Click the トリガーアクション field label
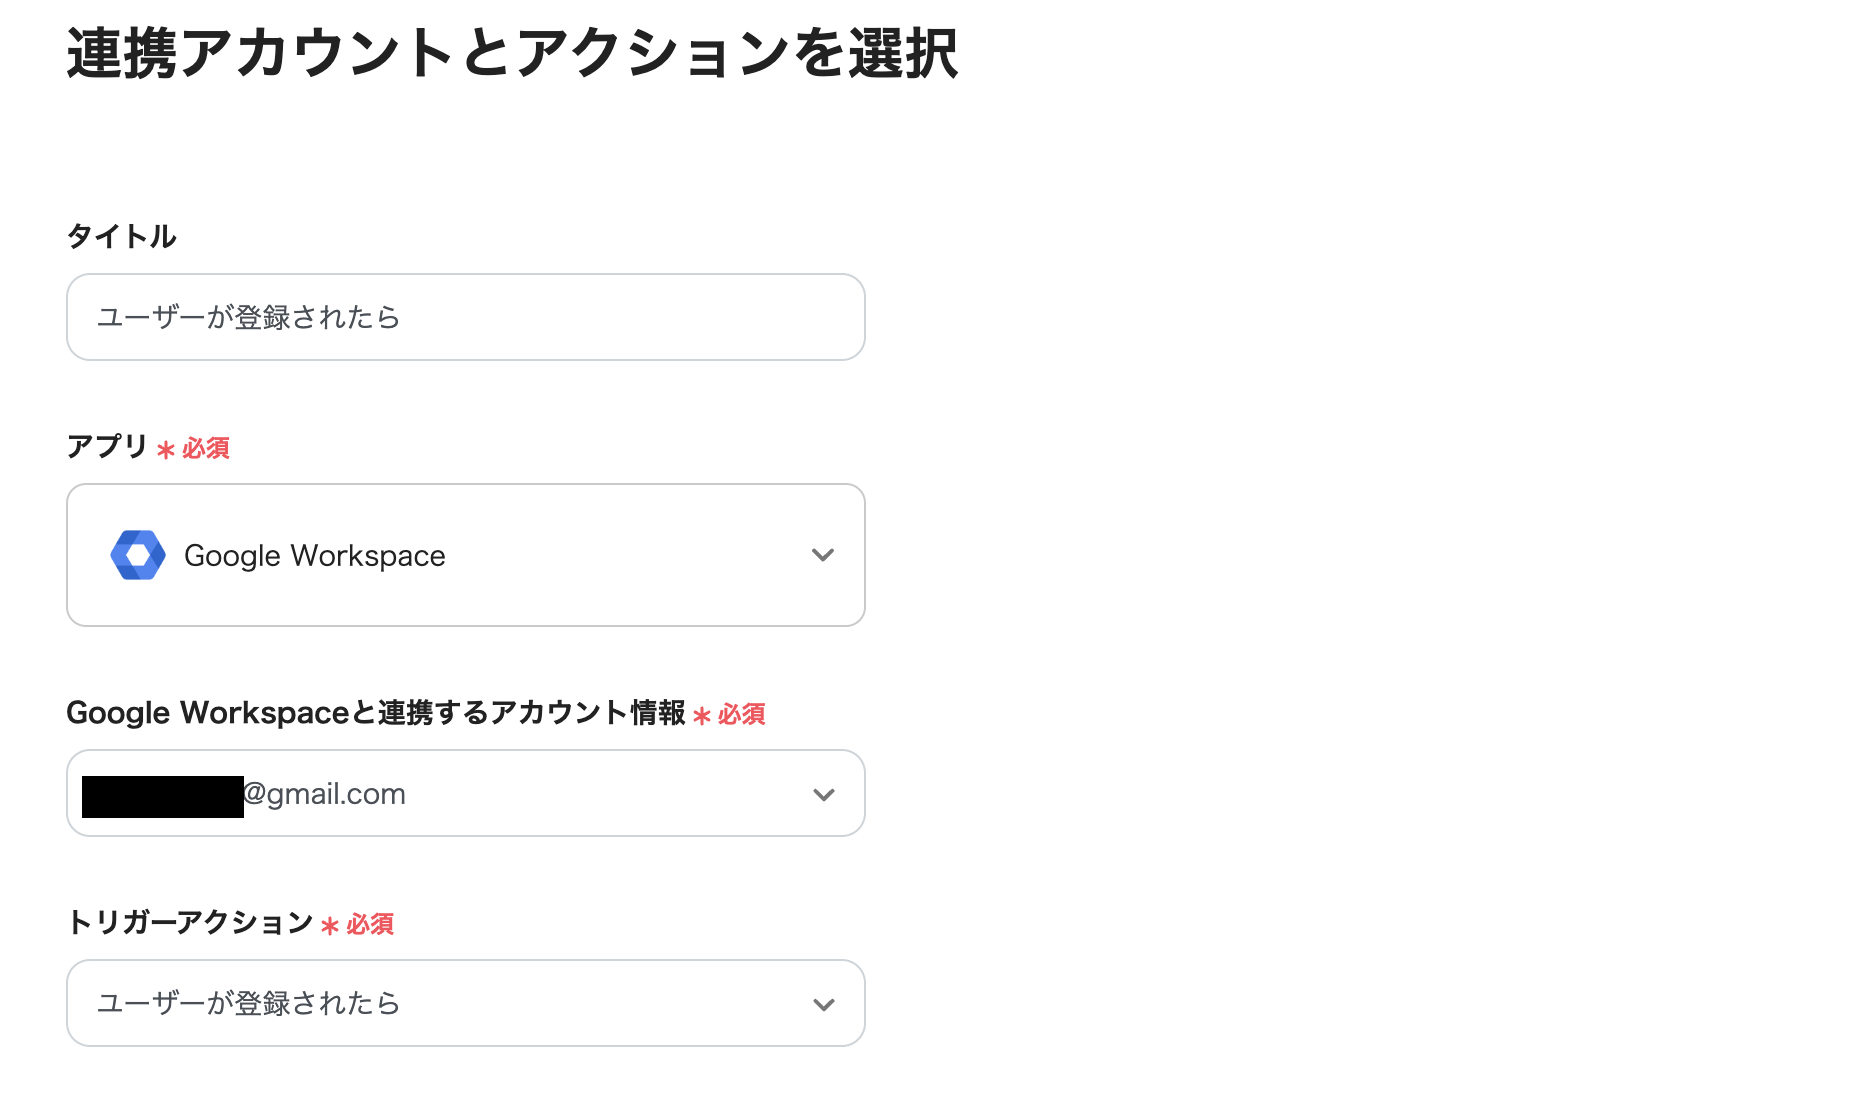 (x=187, y=923)
